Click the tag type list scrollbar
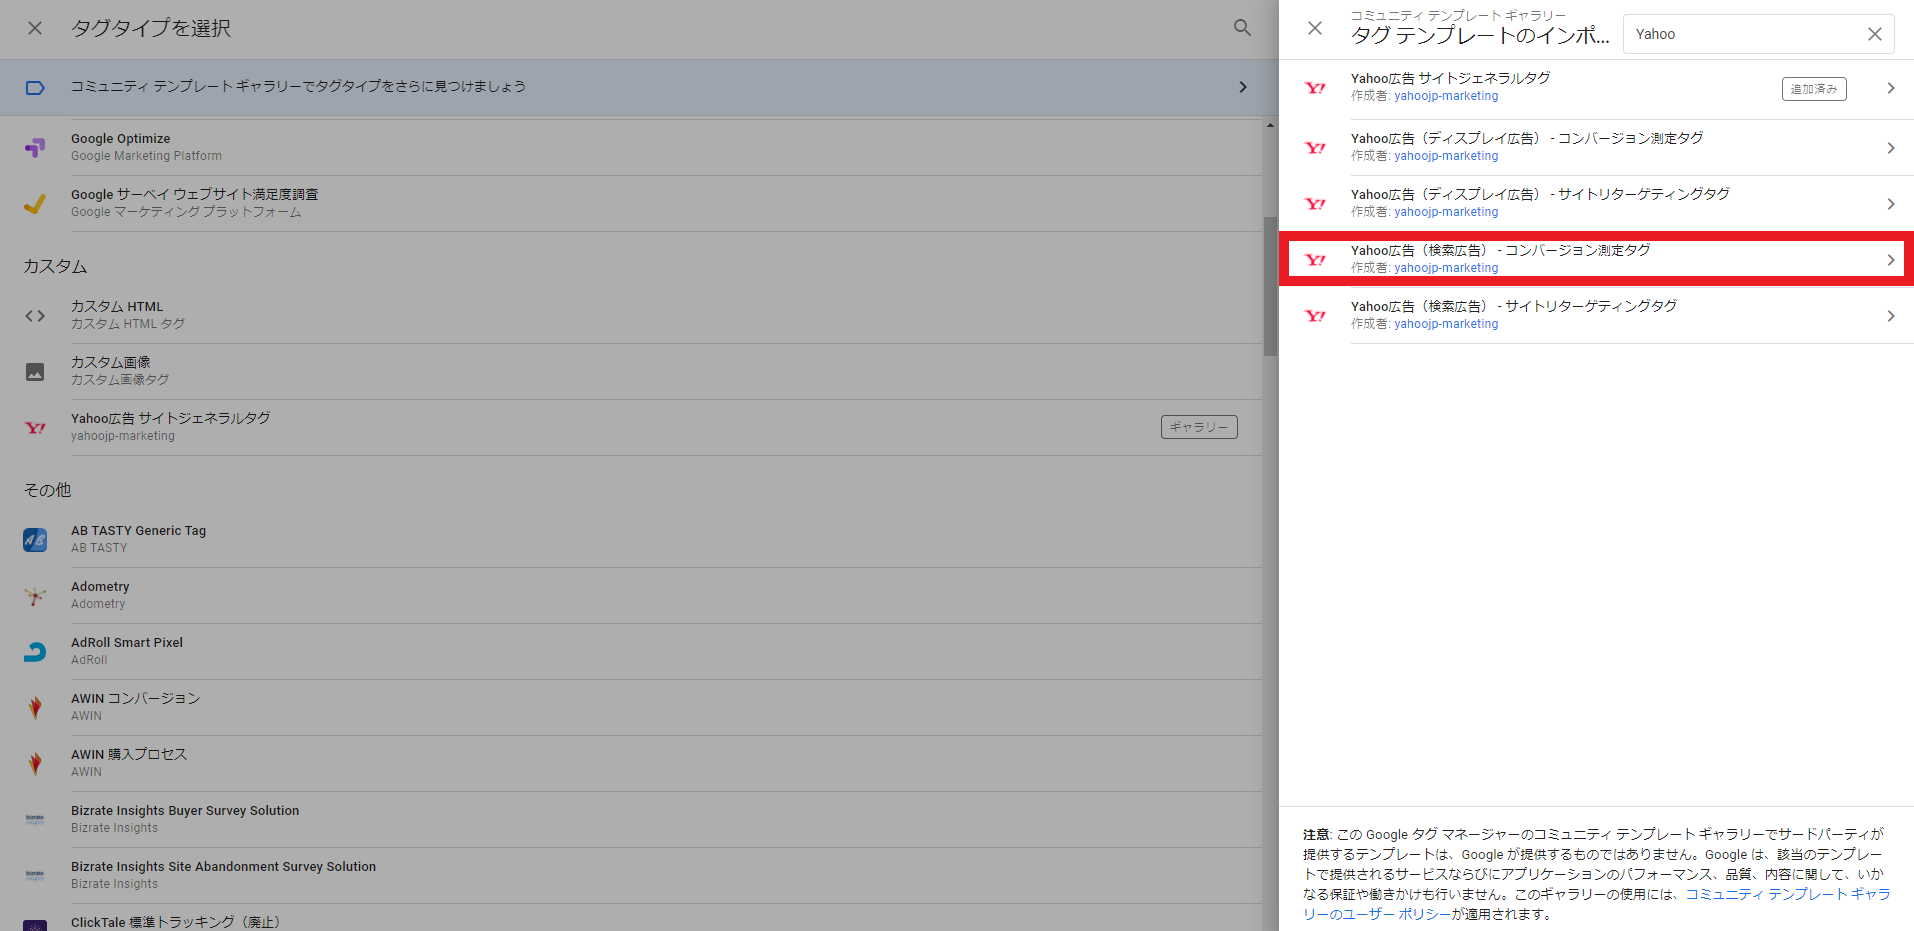The image size is (1914, 931). point(1270,286)
